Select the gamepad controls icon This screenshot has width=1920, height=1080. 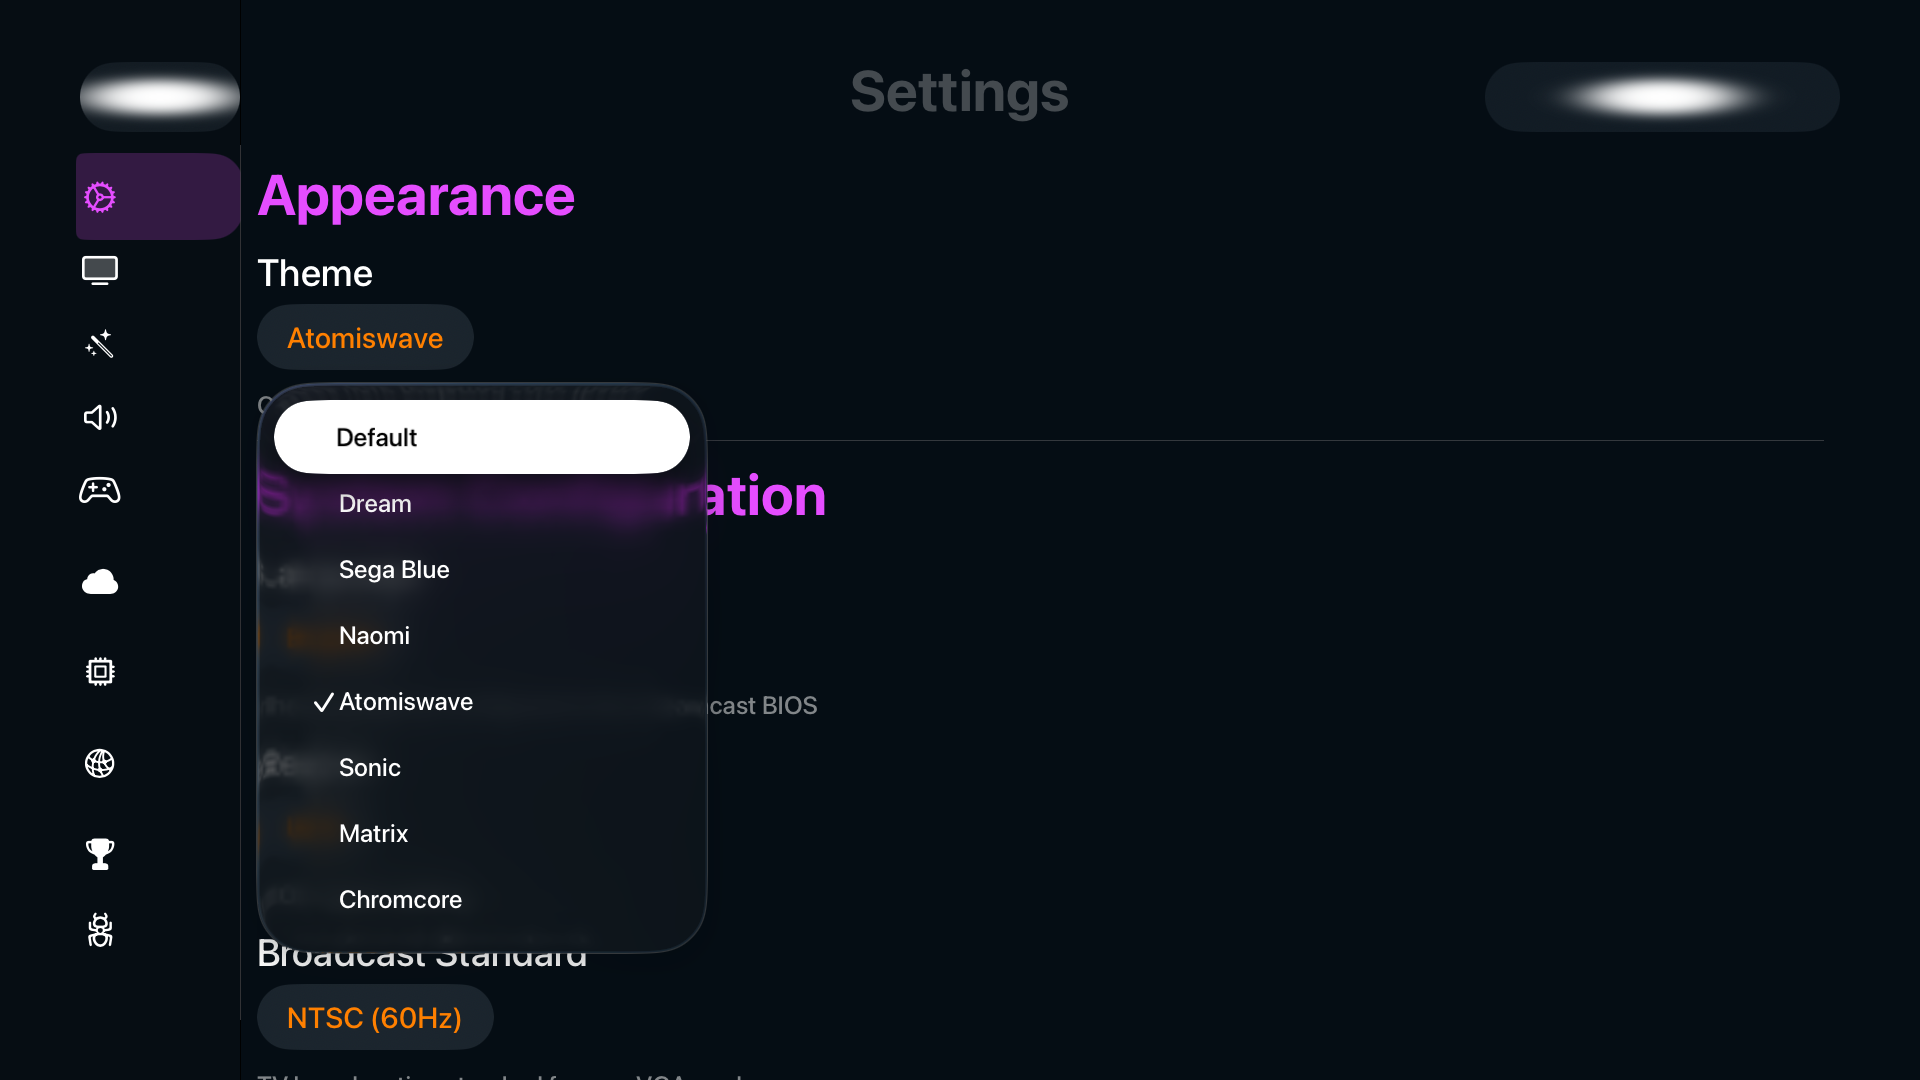click(x=100, y=491)
